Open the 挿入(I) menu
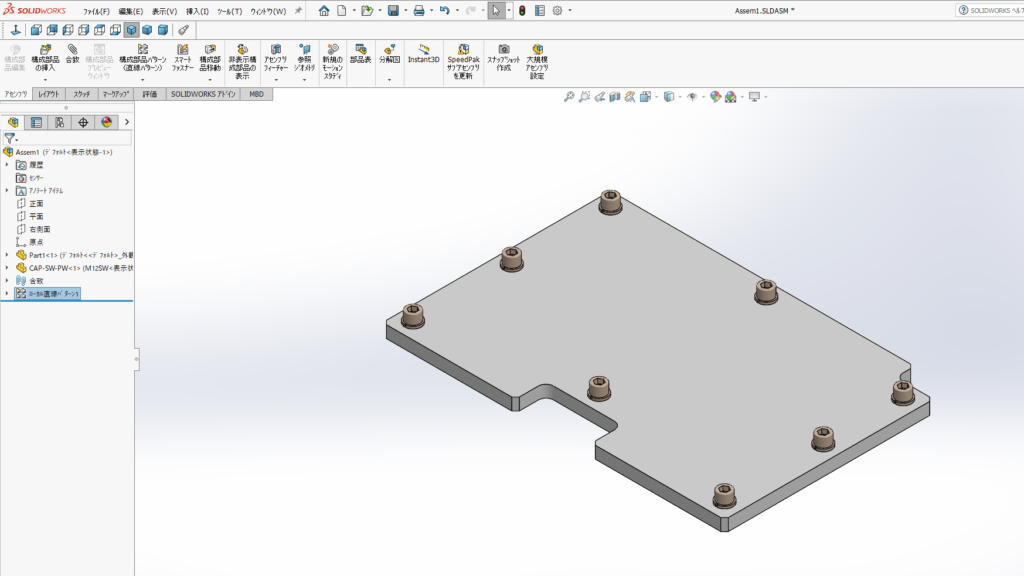 click(197, 11)
